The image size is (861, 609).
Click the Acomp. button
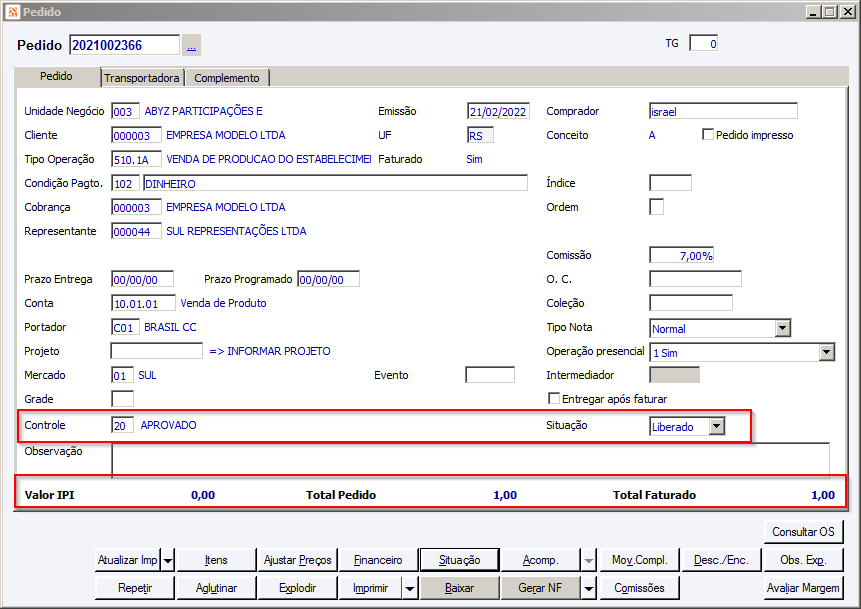tap(540, 560)
